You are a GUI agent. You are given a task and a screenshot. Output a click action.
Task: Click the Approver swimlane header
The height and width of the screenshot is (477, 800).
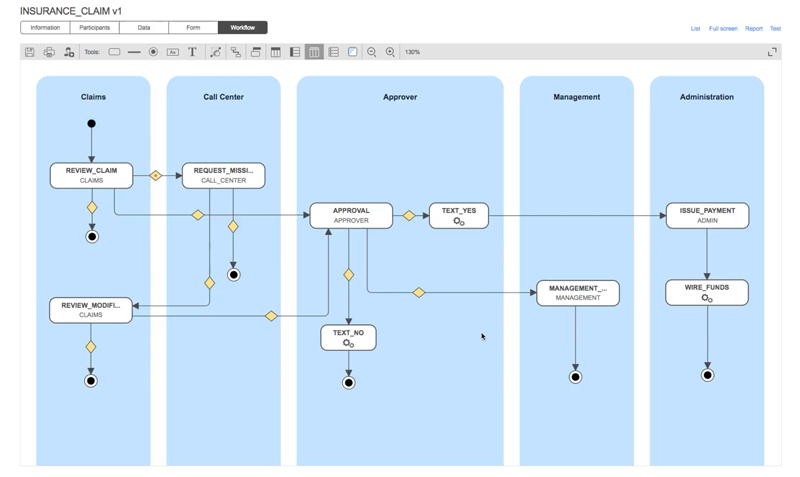[x=400, y=97]
